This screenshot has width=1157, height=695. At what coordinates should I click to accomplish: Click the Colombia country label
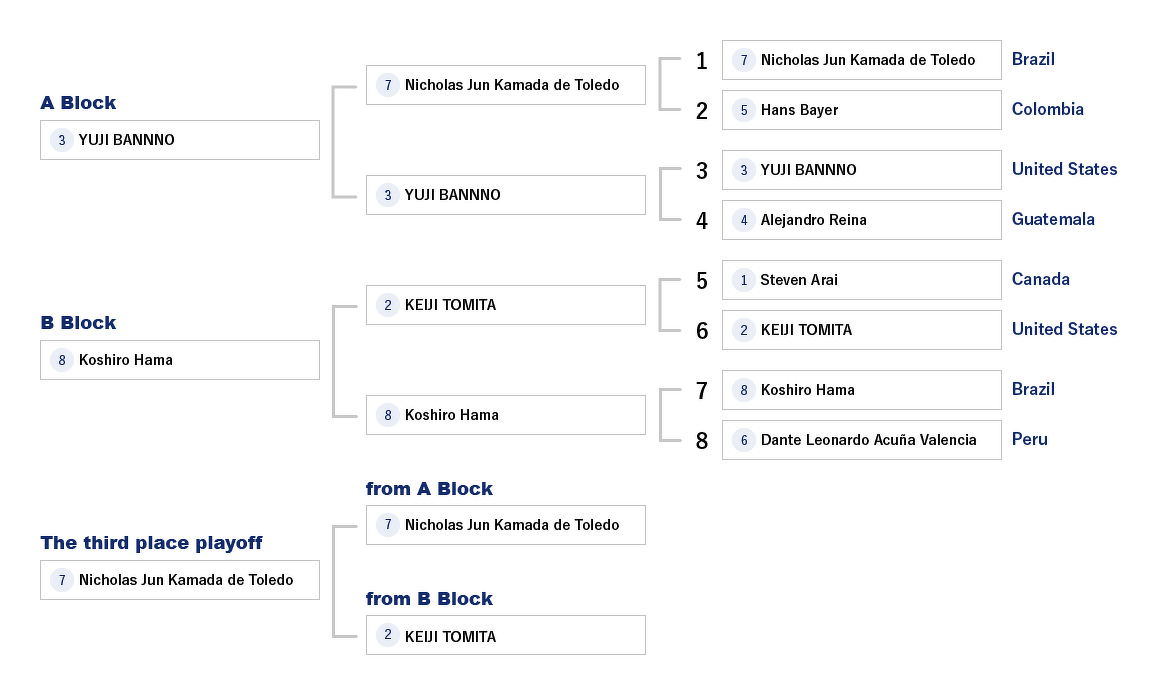[1047, 109]
